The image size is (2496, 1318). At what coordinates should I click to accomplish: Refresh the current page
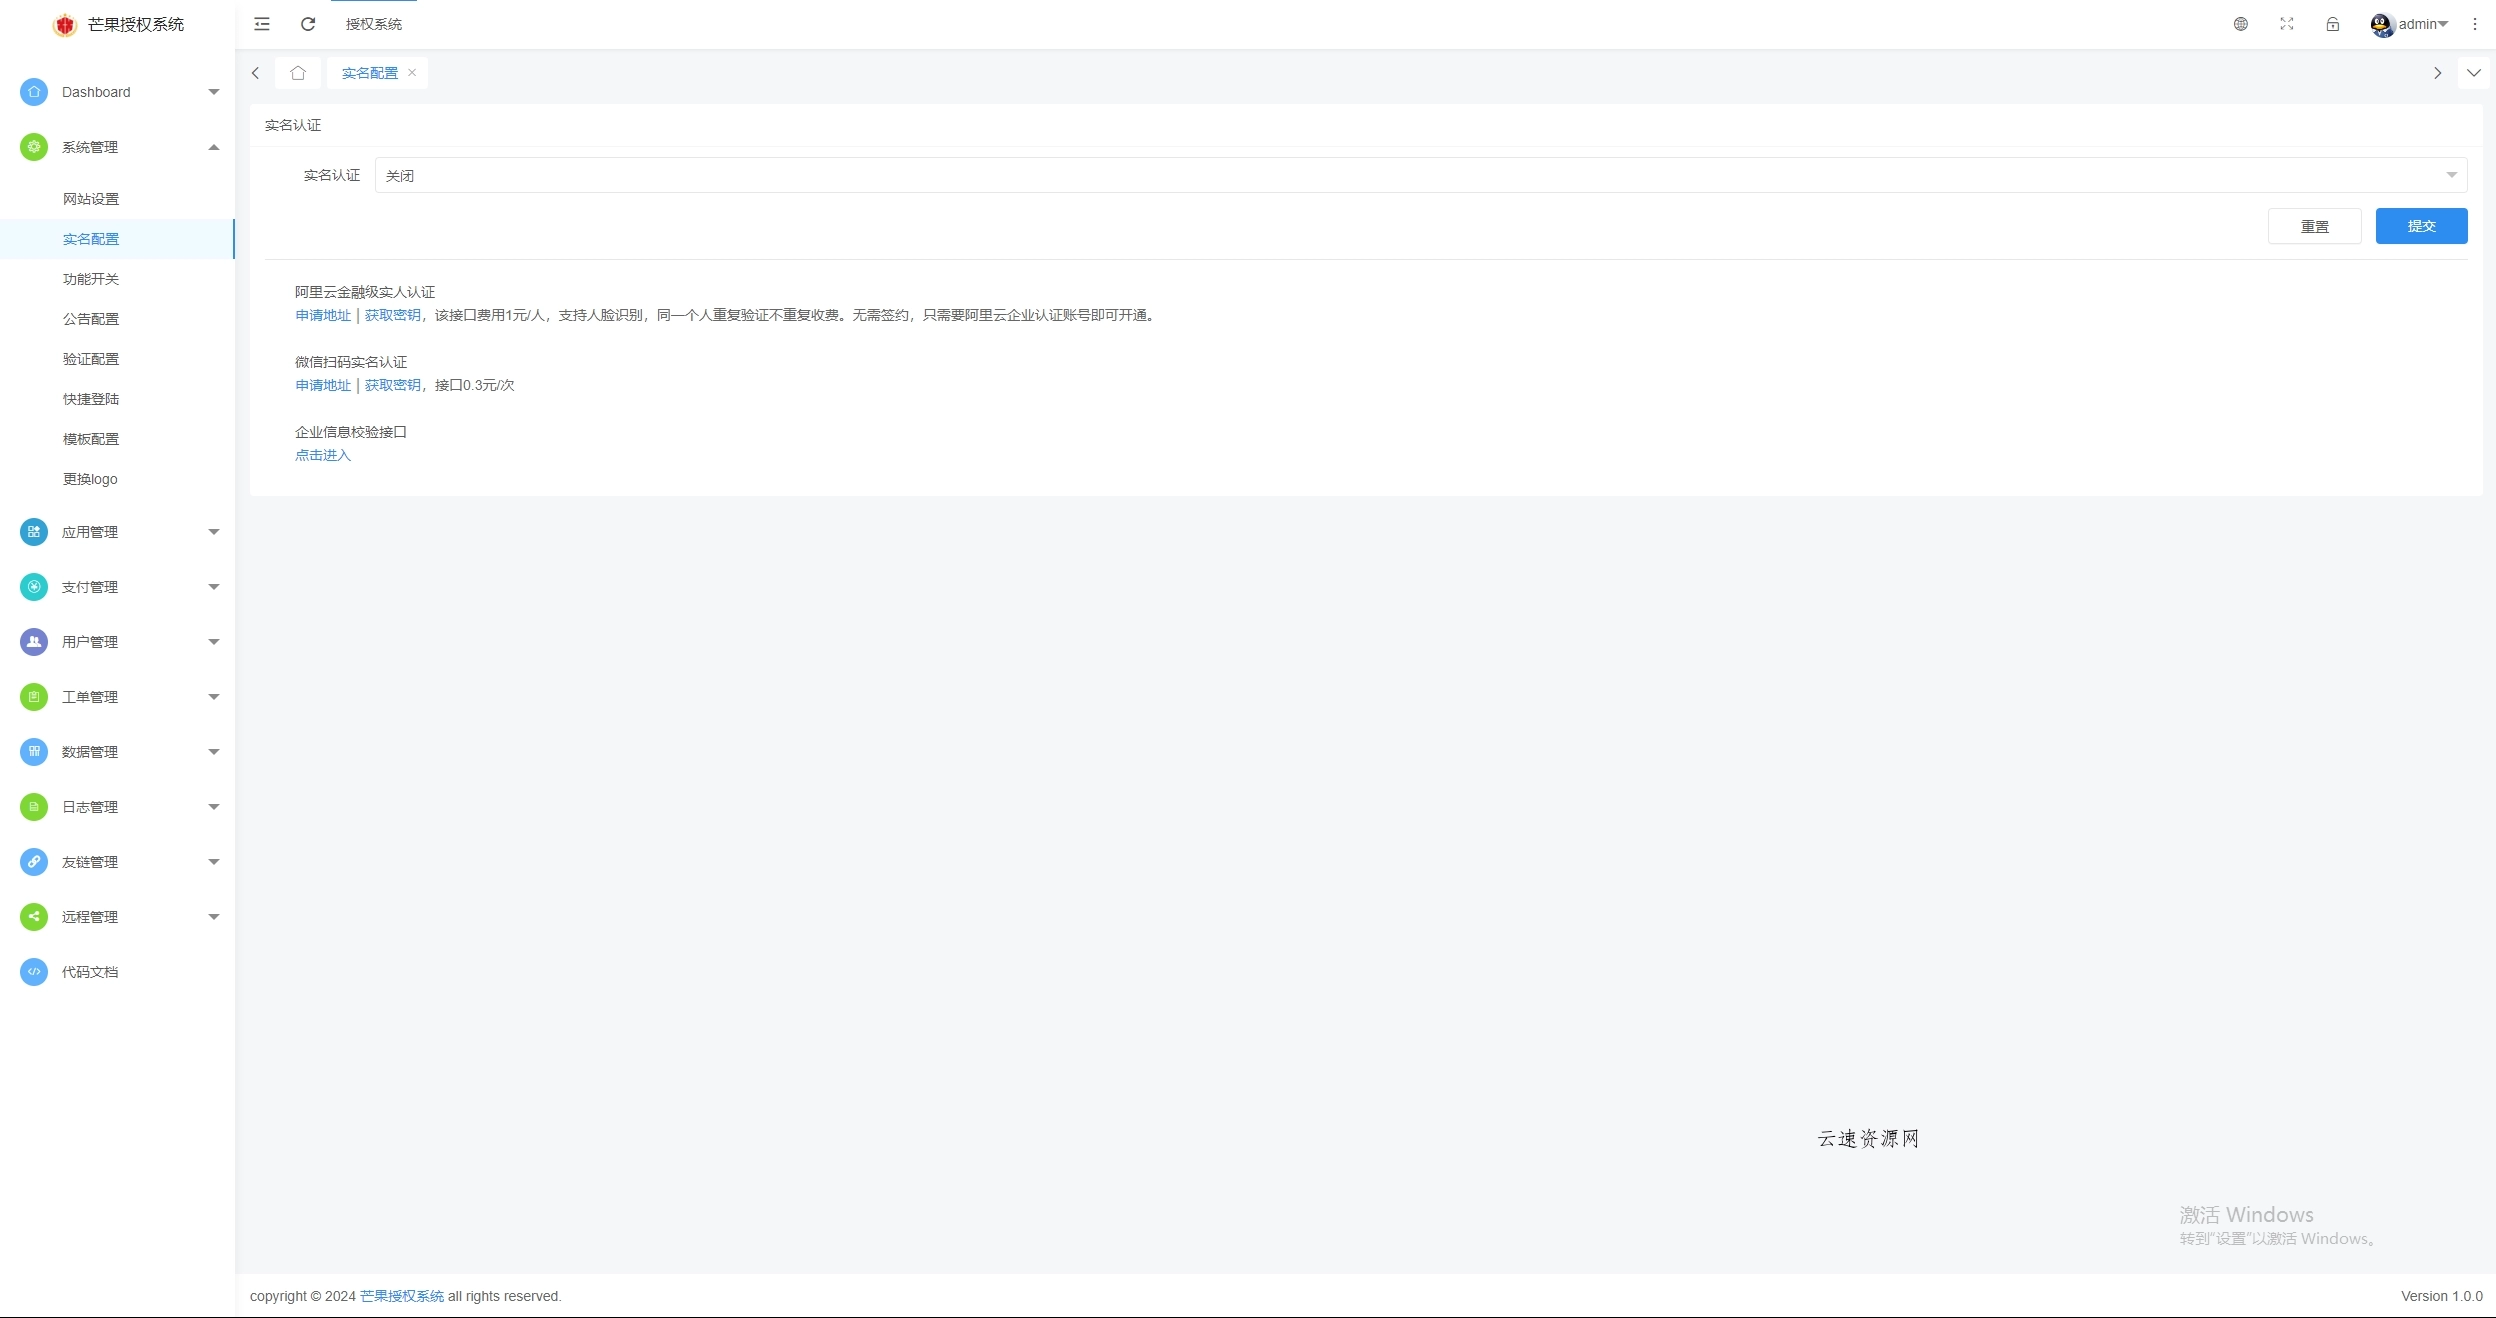tap(307, 23)
